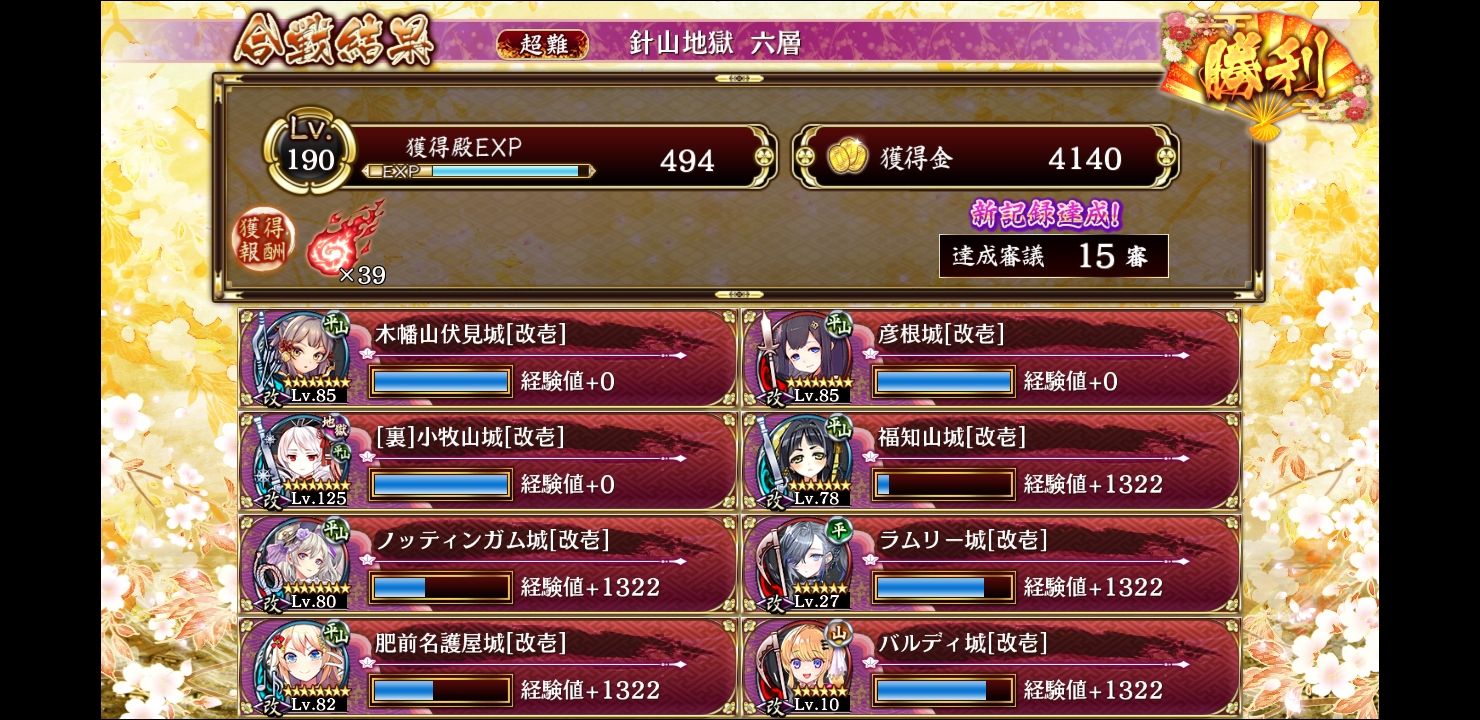
Task: Click the 達成審議 15審 record box
Action: pos(1054,256)
